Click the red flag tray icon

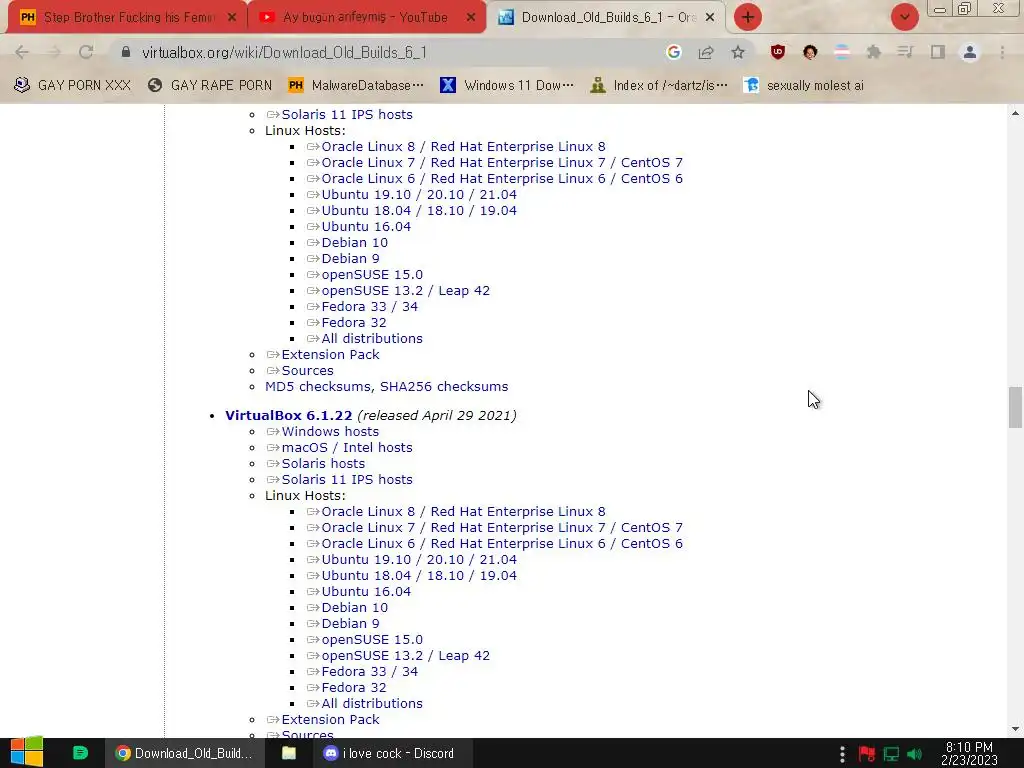coord(867,754)
